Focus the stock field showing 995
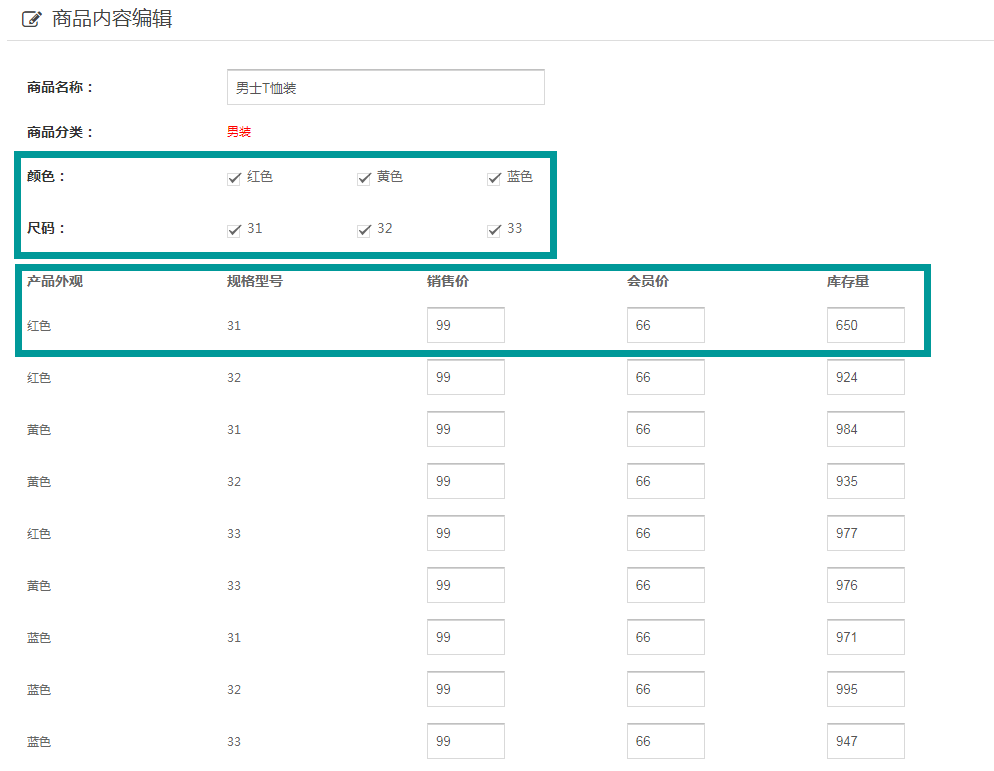 [865, 689]
